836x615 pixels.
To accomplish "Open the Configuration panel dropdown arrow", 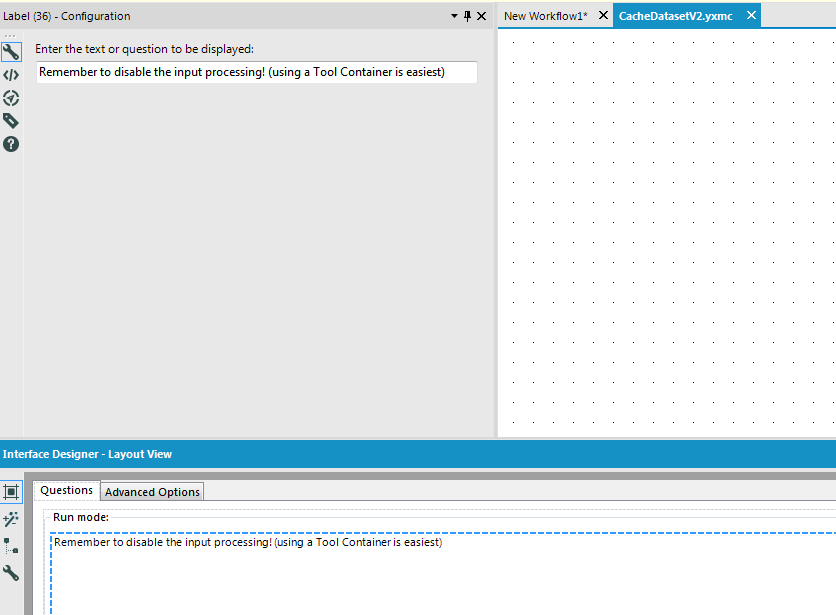I will coord(454,16).
